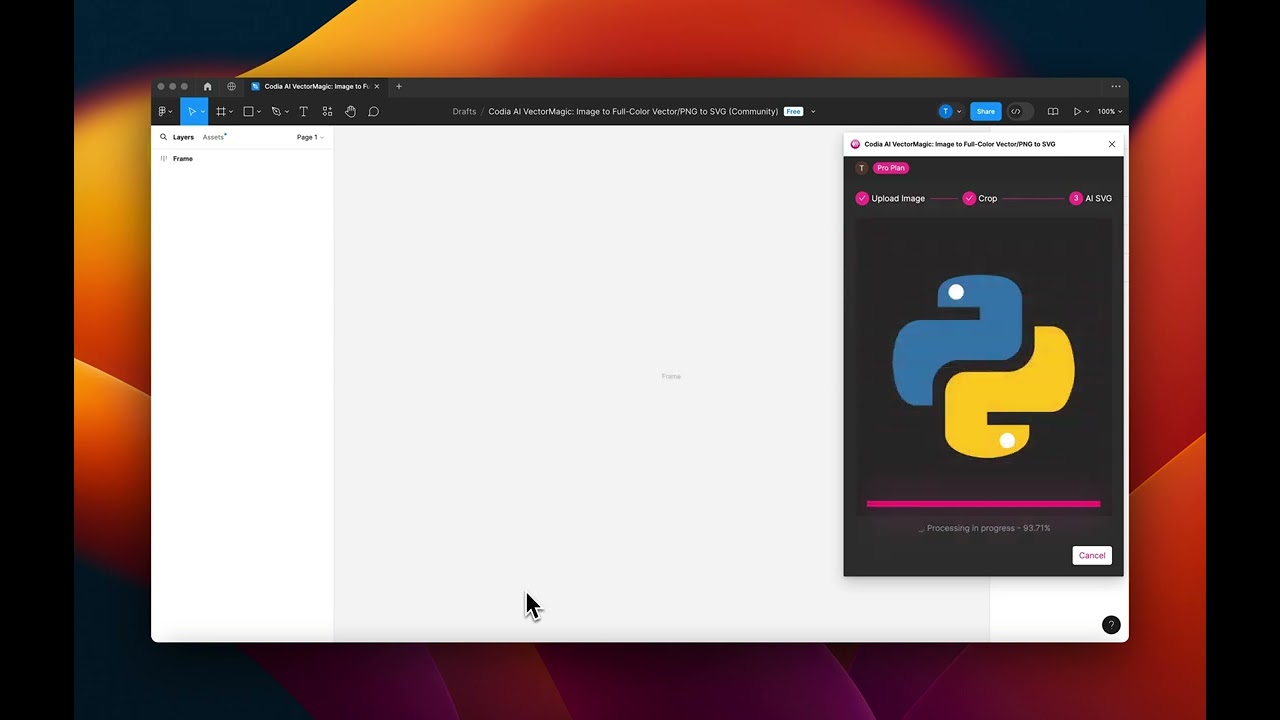
Task: Open the Figma main menu icon
Action: click(162, 111)
